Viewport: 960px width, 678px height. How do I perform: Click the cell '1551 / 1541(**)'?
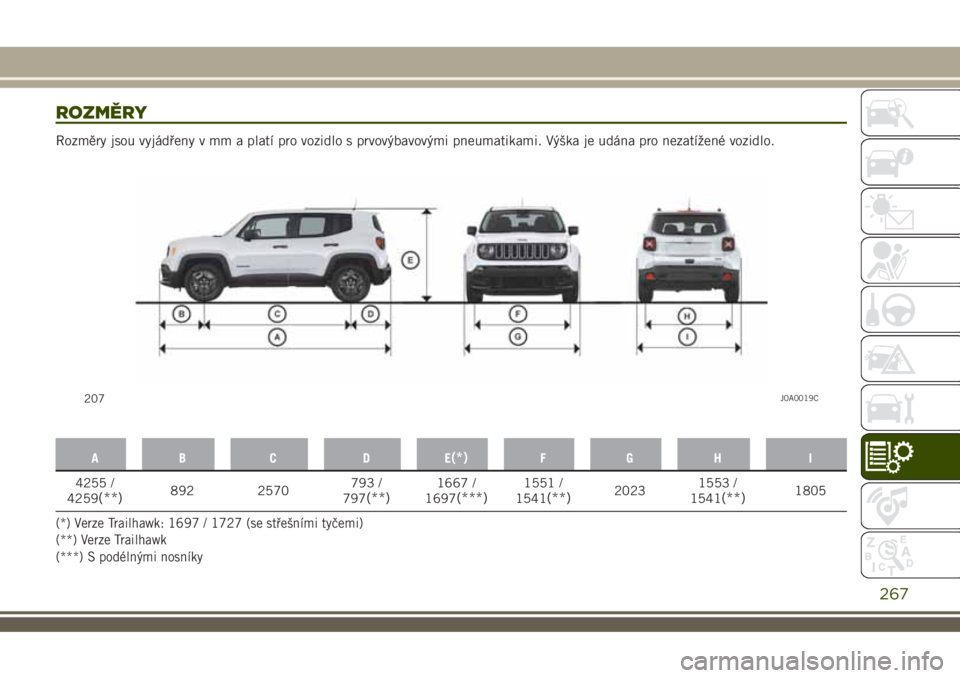pos(544,491)
